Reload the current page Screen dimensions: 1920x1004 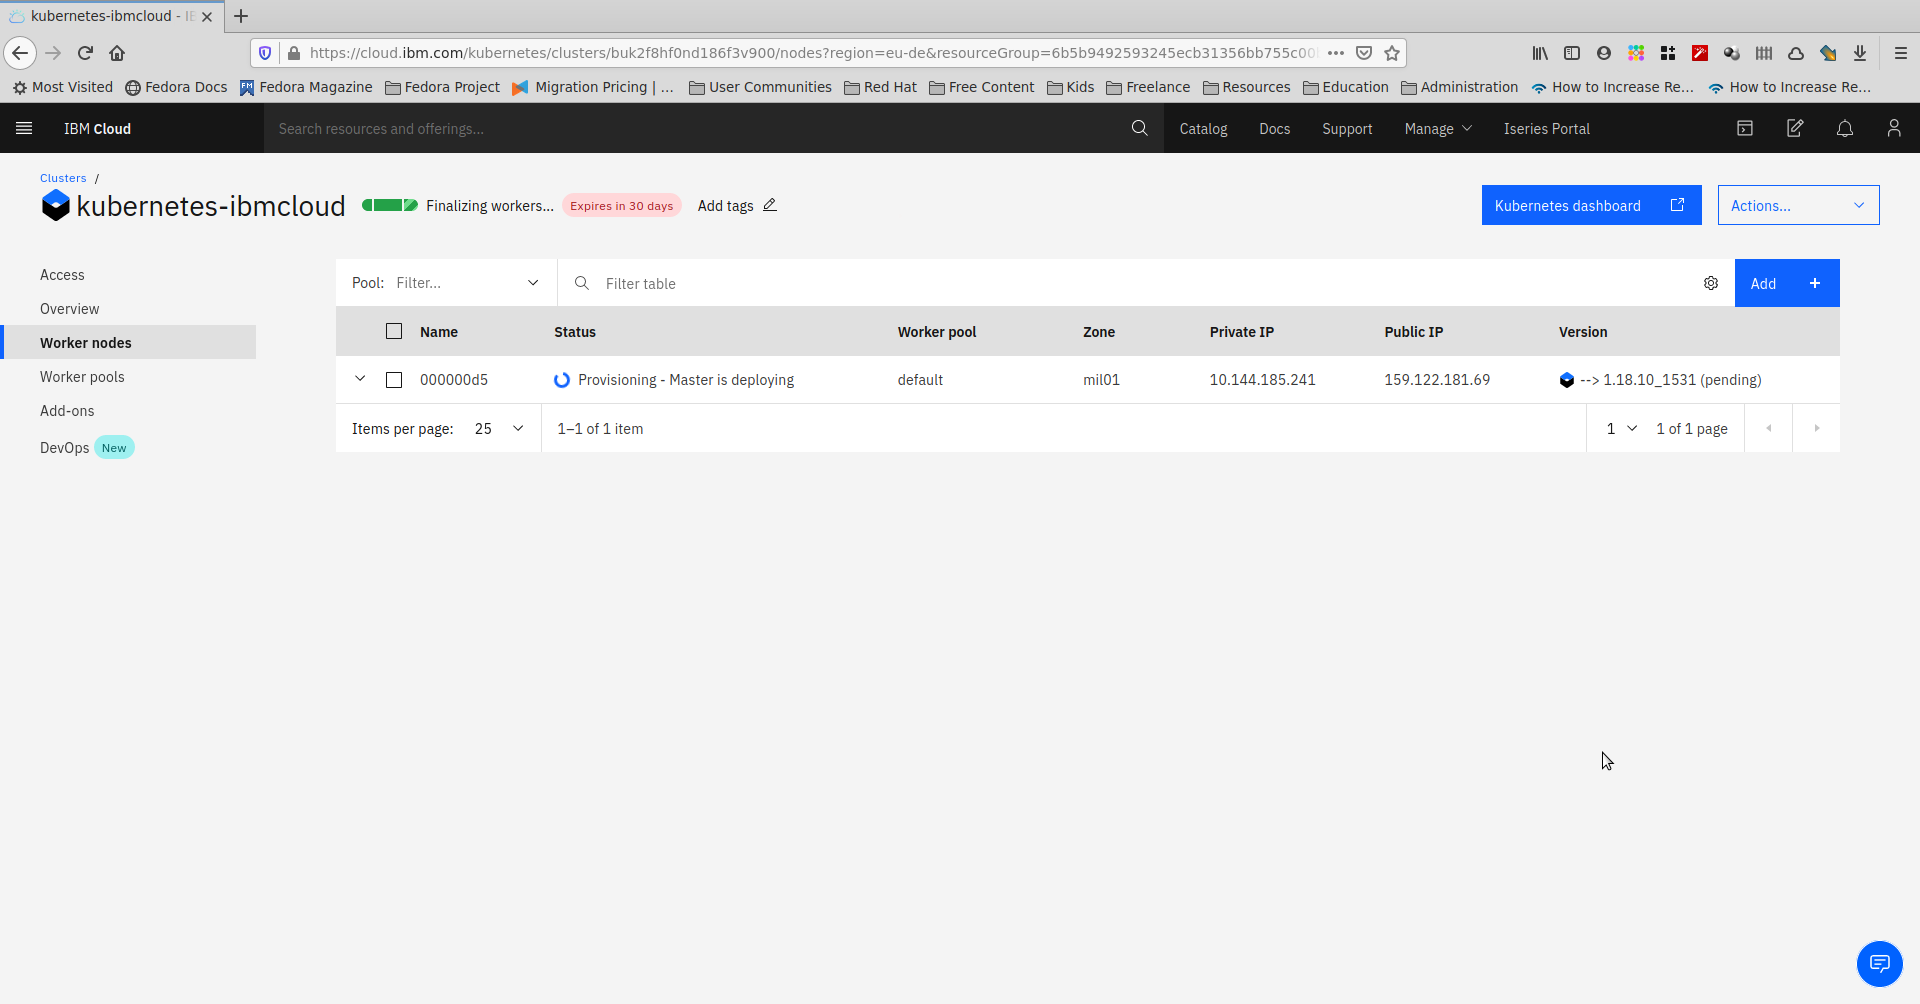pos(86,53)
